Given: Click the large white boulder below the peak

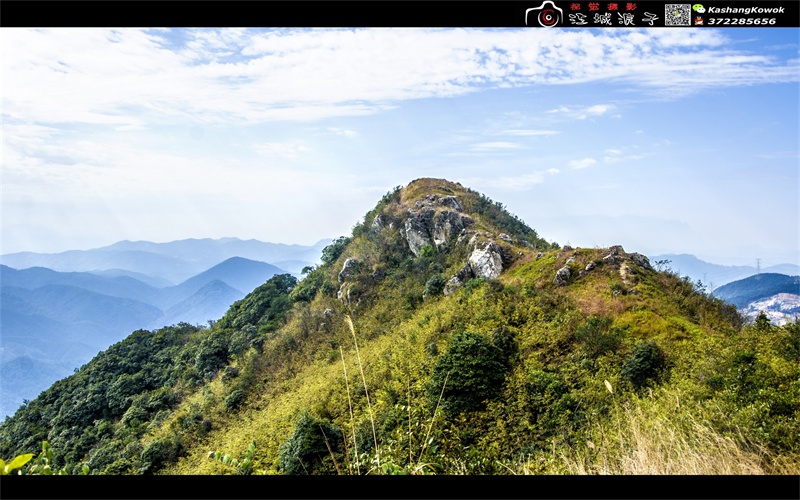Looking at the screenshot, I should tap(486, 261).
